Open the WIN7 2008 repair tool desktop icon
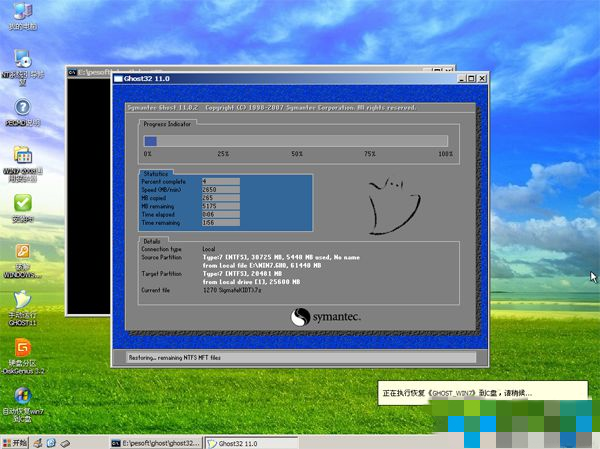This screenshot has width=600, height=449. pos(22,157)
